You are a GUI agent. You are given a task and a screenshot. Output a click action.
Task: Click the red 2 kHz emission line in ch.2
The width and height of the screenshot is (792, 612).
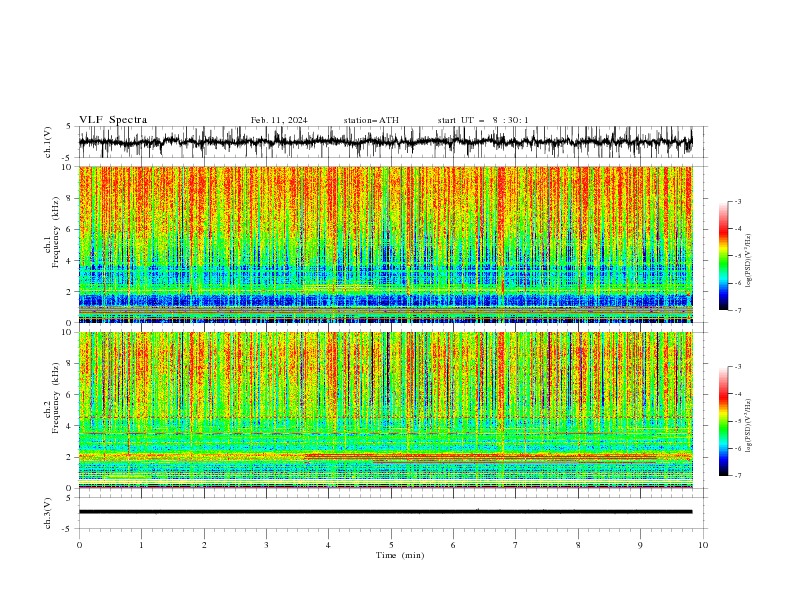pyautogui.click(x=480, y=456)
